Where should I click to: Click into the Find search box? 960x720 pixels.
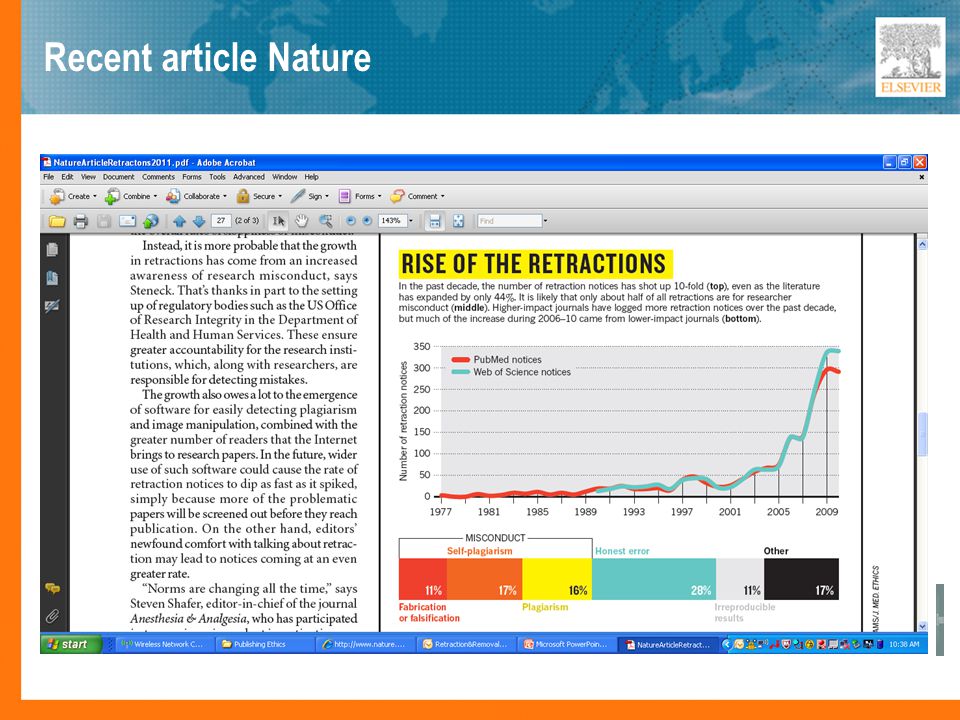point(509,221)
